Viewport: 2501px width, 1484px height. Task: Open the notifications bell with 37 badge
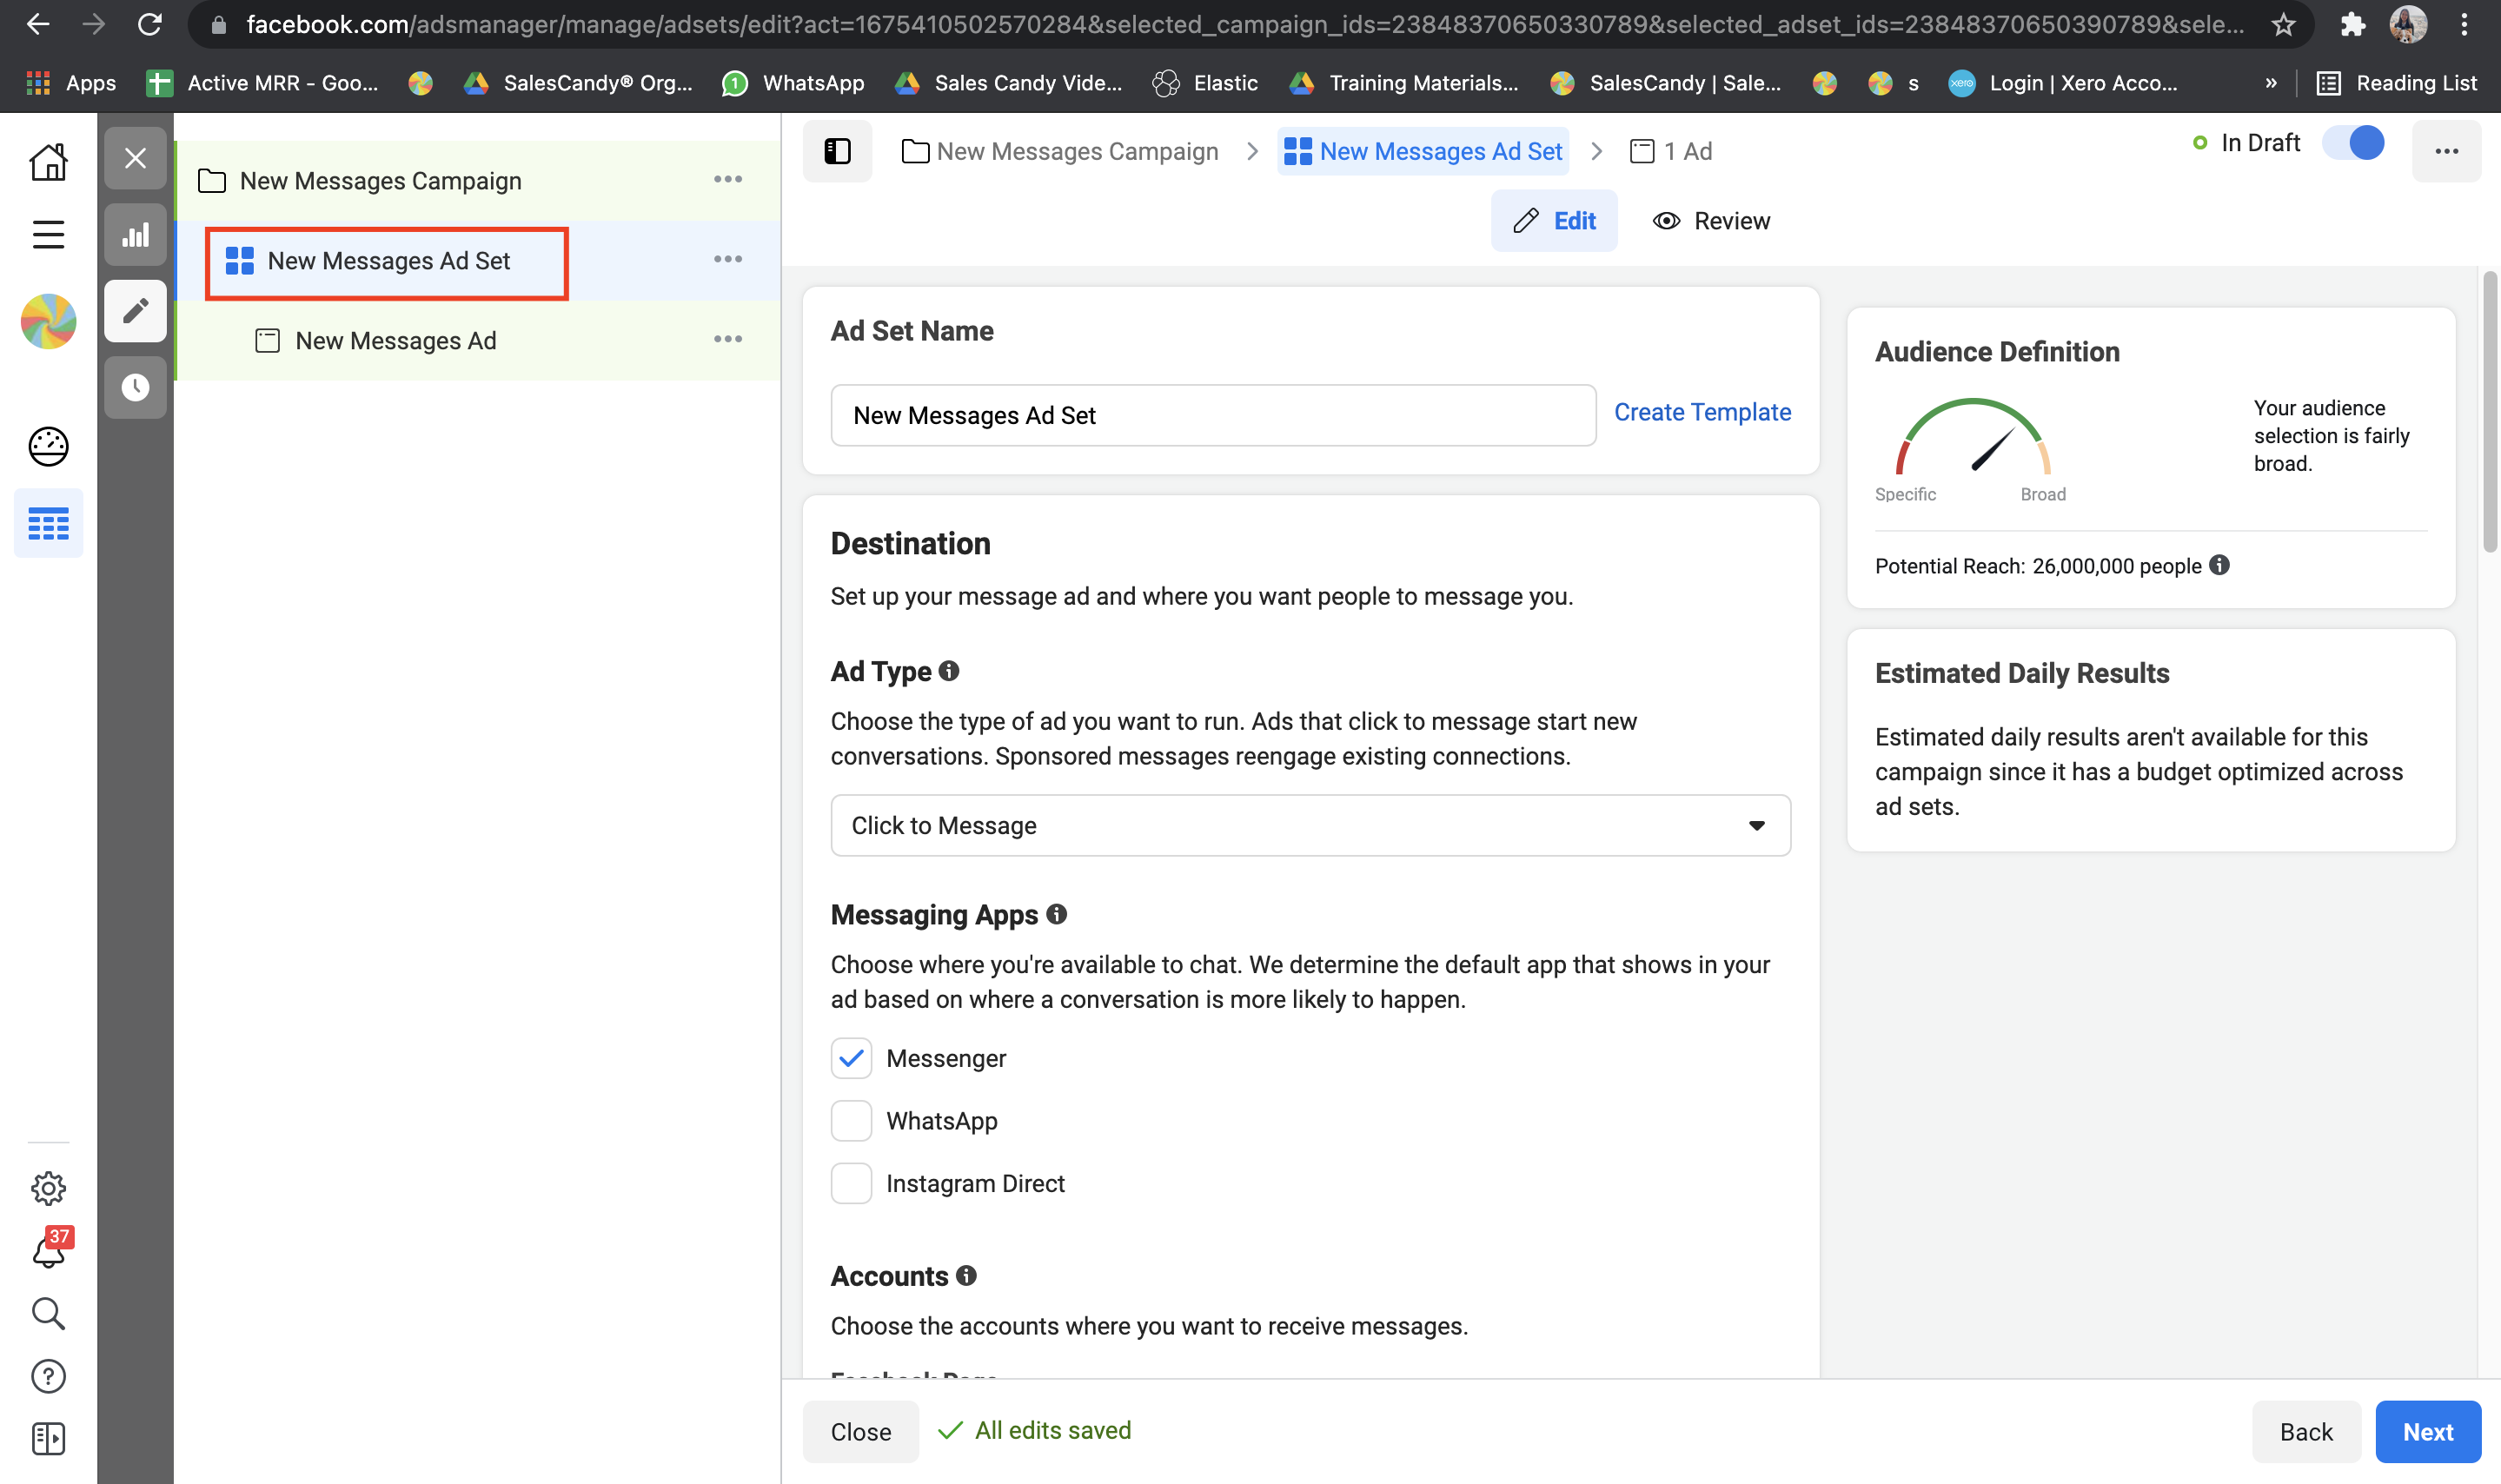coord(48,1250)
